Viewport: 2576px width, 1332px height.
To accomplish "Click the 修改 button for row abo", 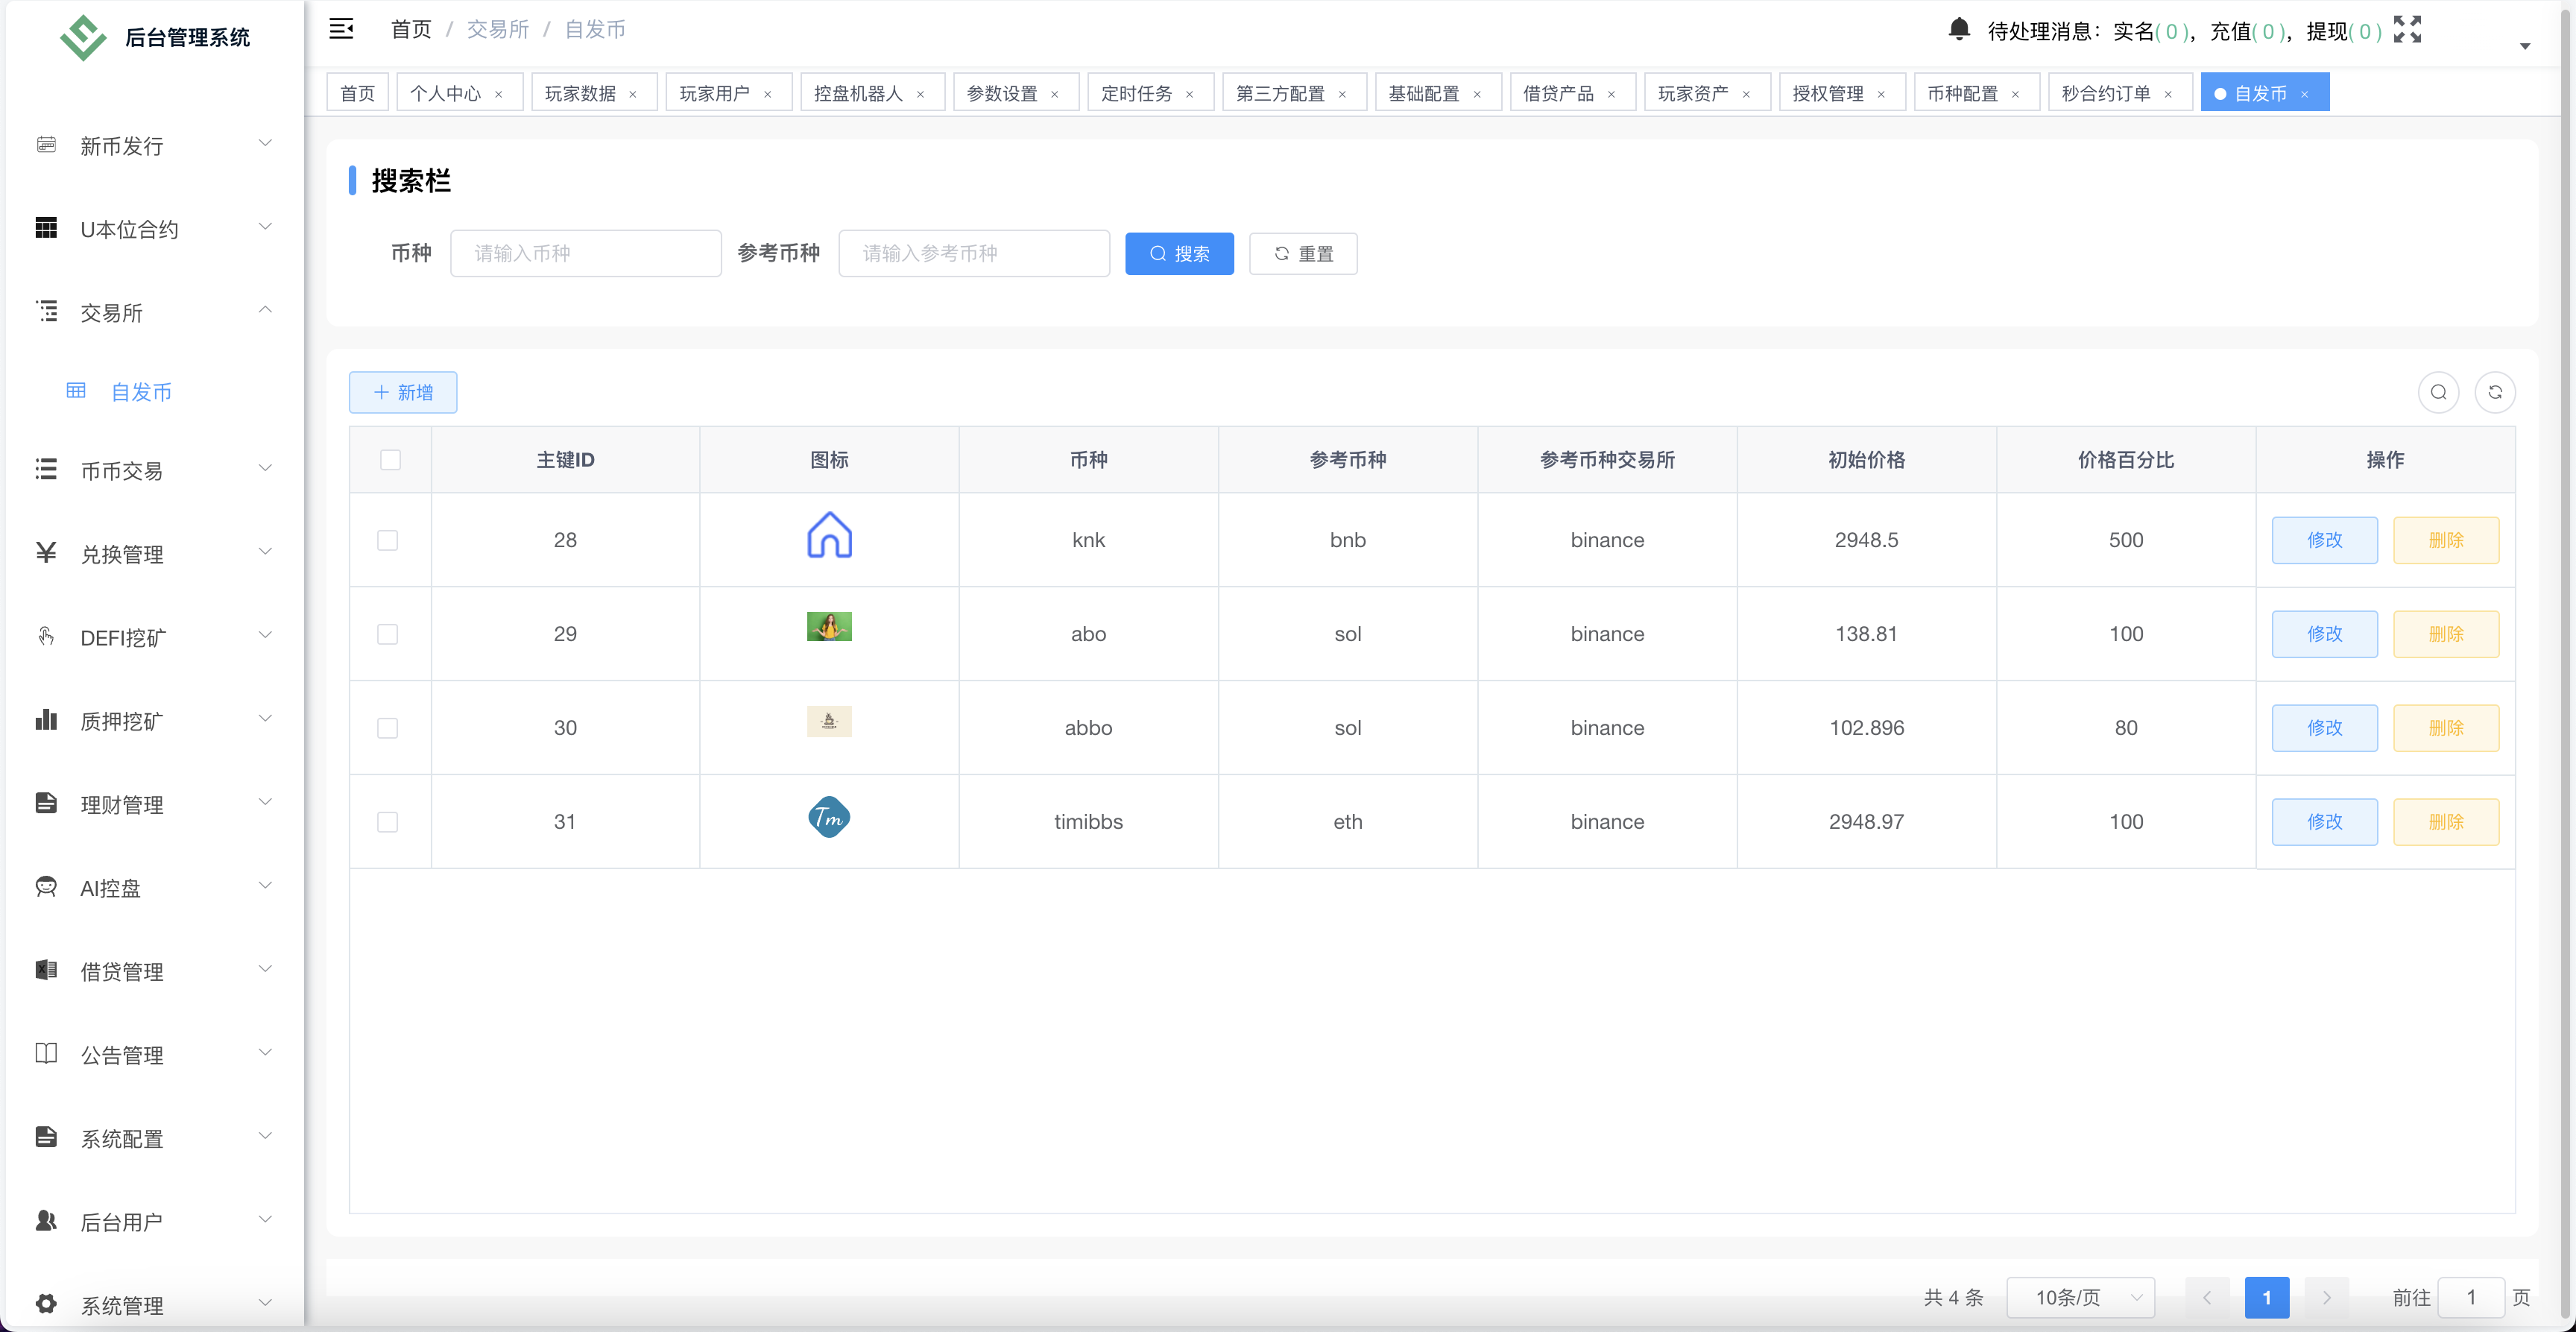I will pyautogui.click(x=2325, y=633).
